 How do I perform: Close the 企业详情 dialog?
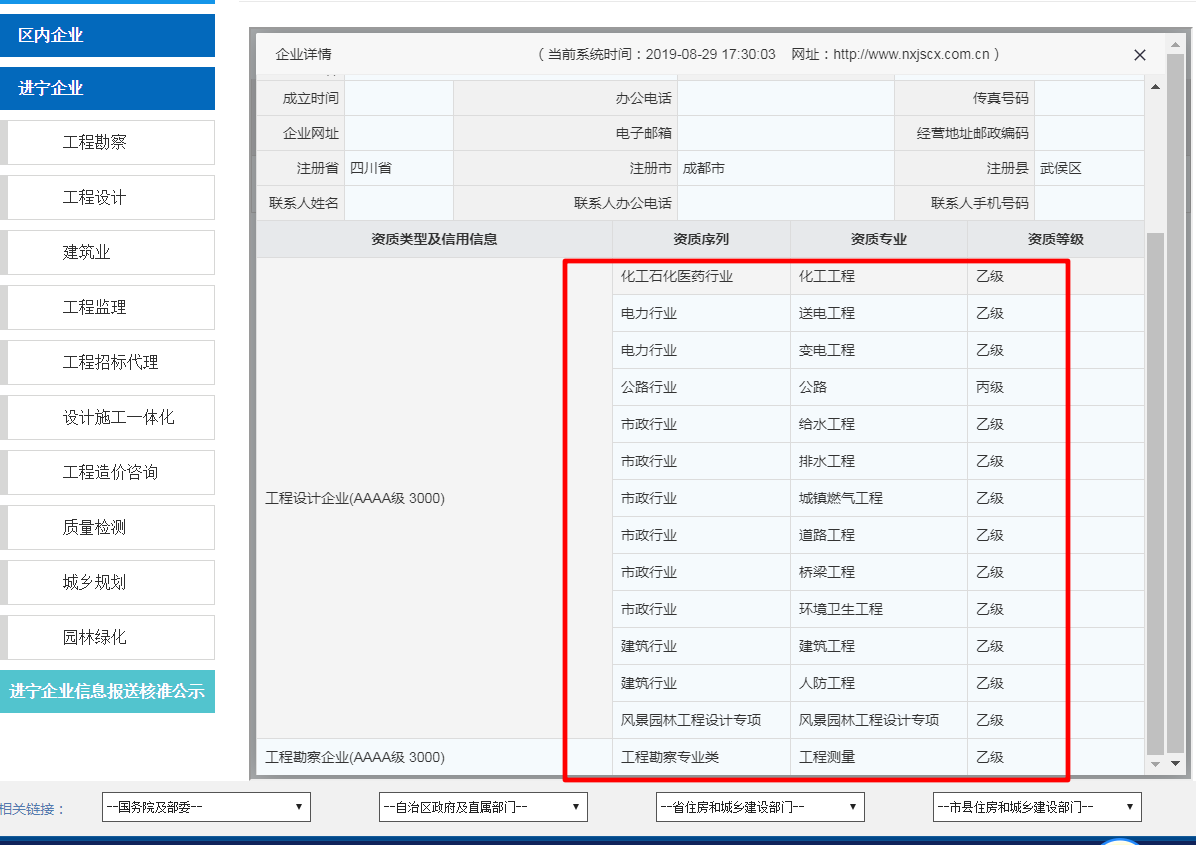[x=1139, y=56]
